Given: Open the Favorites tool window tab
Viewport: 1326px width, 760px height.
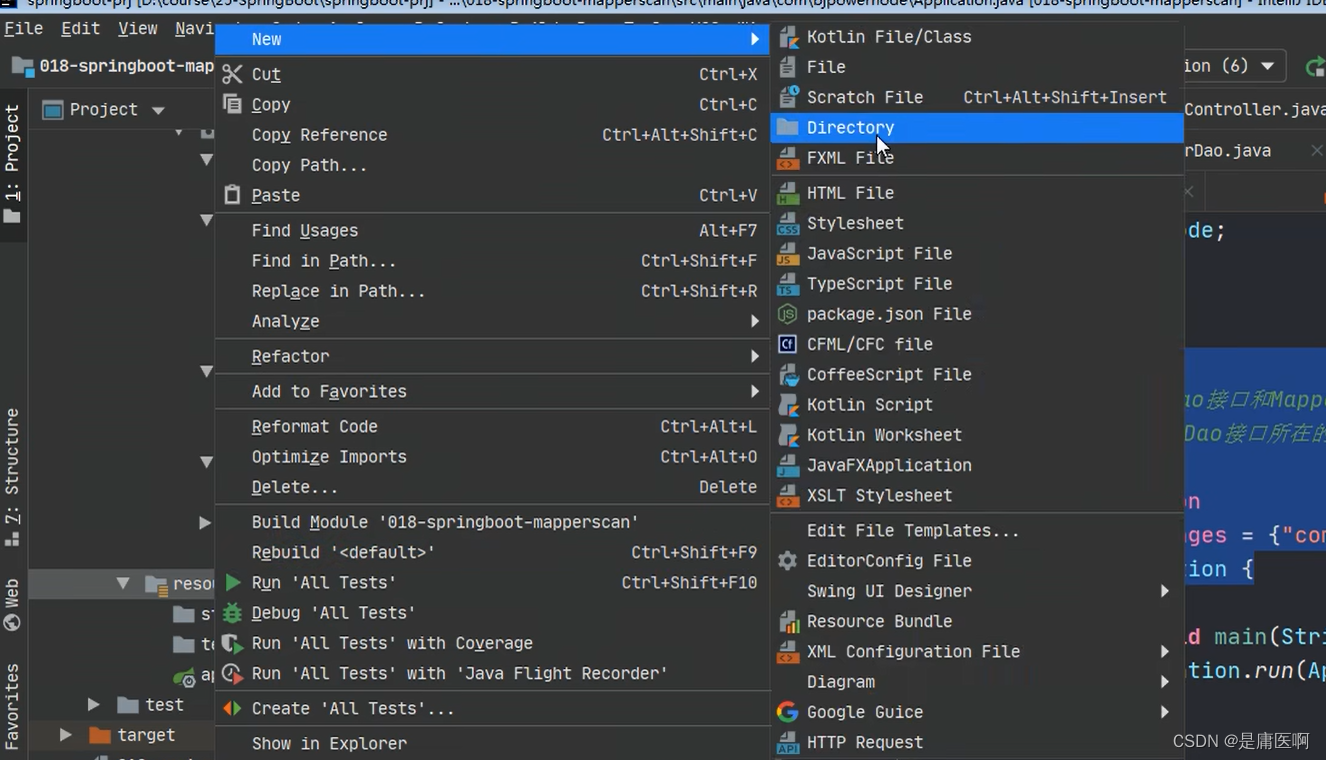Looking at the screenshot, I should click(x=12, y=706).
